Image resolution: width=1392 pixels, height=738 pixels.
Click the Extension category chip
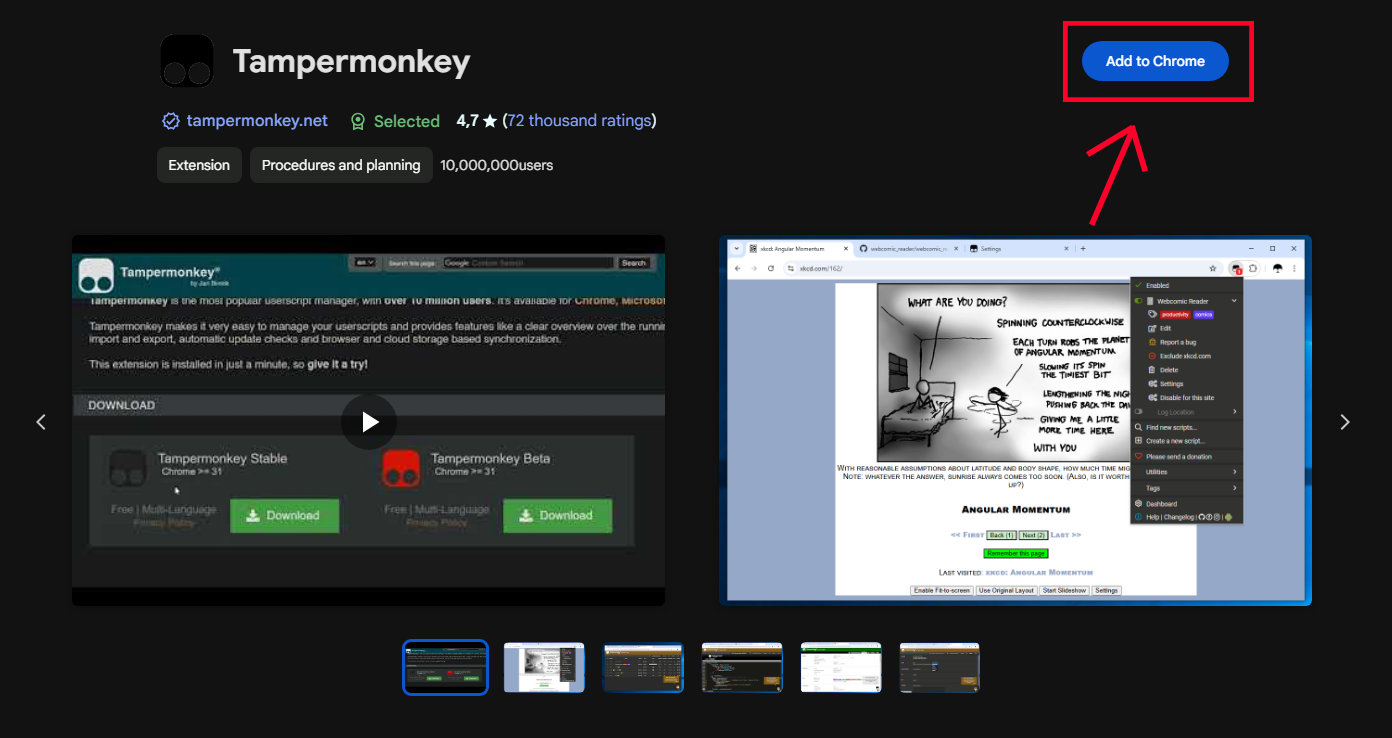pos(199,165)
